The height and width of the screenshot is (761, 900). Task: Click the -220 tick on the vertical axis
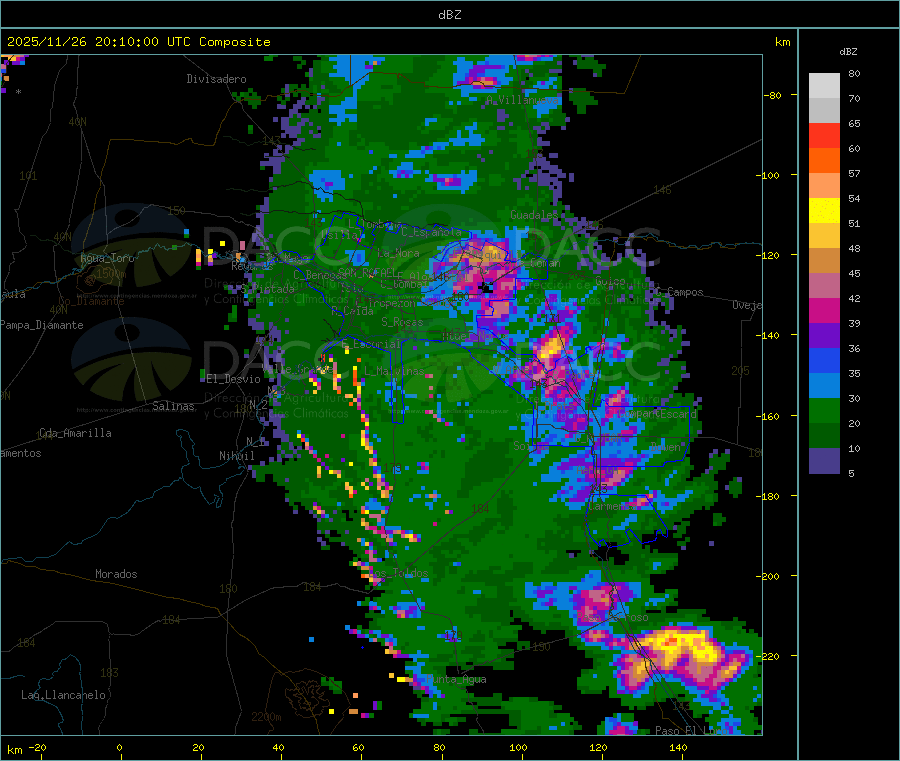(x=767, y=656)
